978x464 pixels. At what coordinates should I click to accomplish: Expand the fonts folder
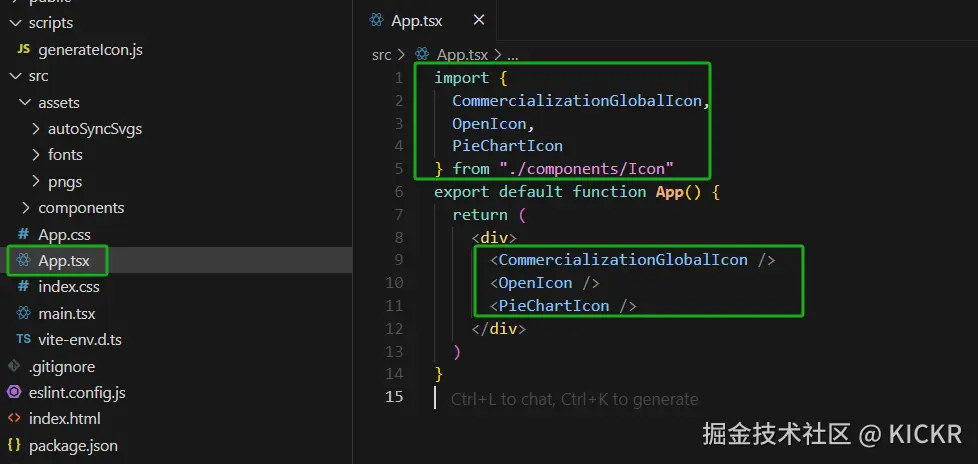pyautogui.click(x=35, y=155)
